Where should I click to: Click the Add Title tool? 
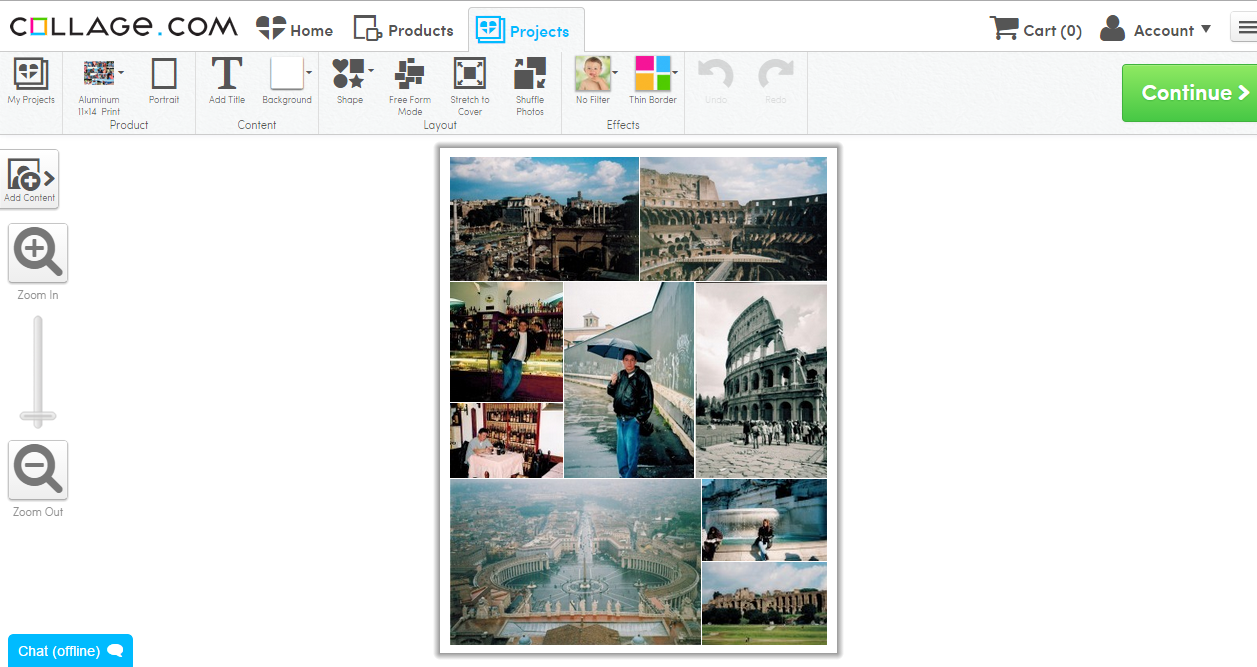pos(227,81)
